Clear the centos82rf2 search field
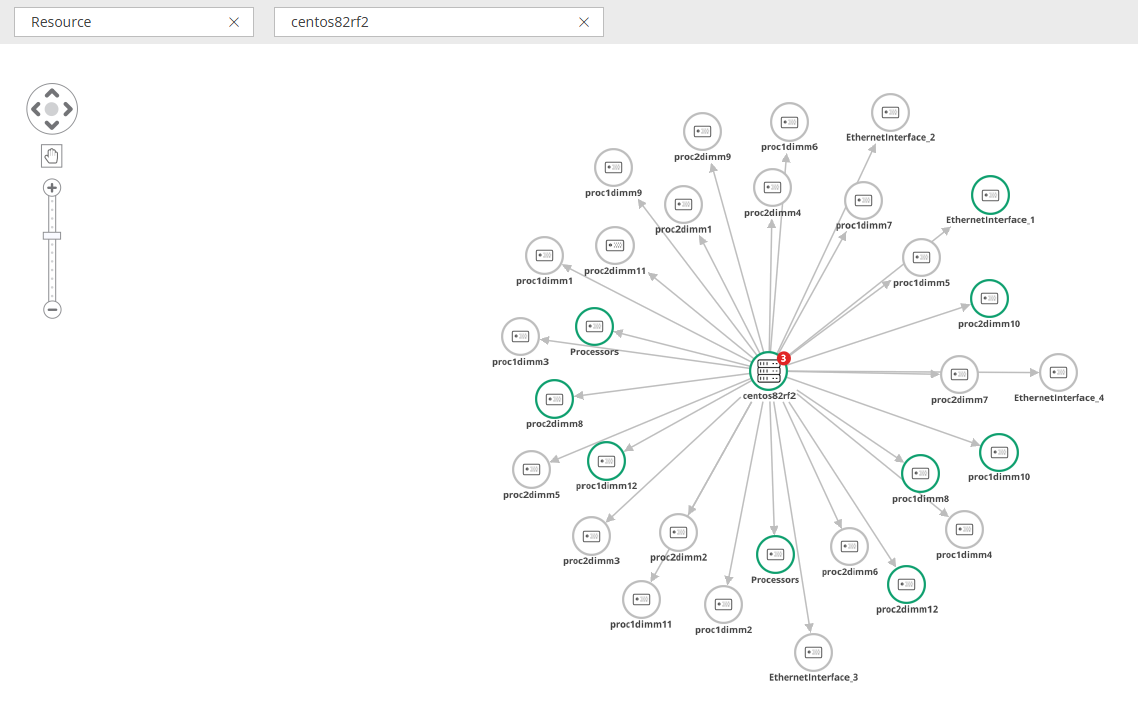This screenshot has height=709, width=1138. pos(584,22)
